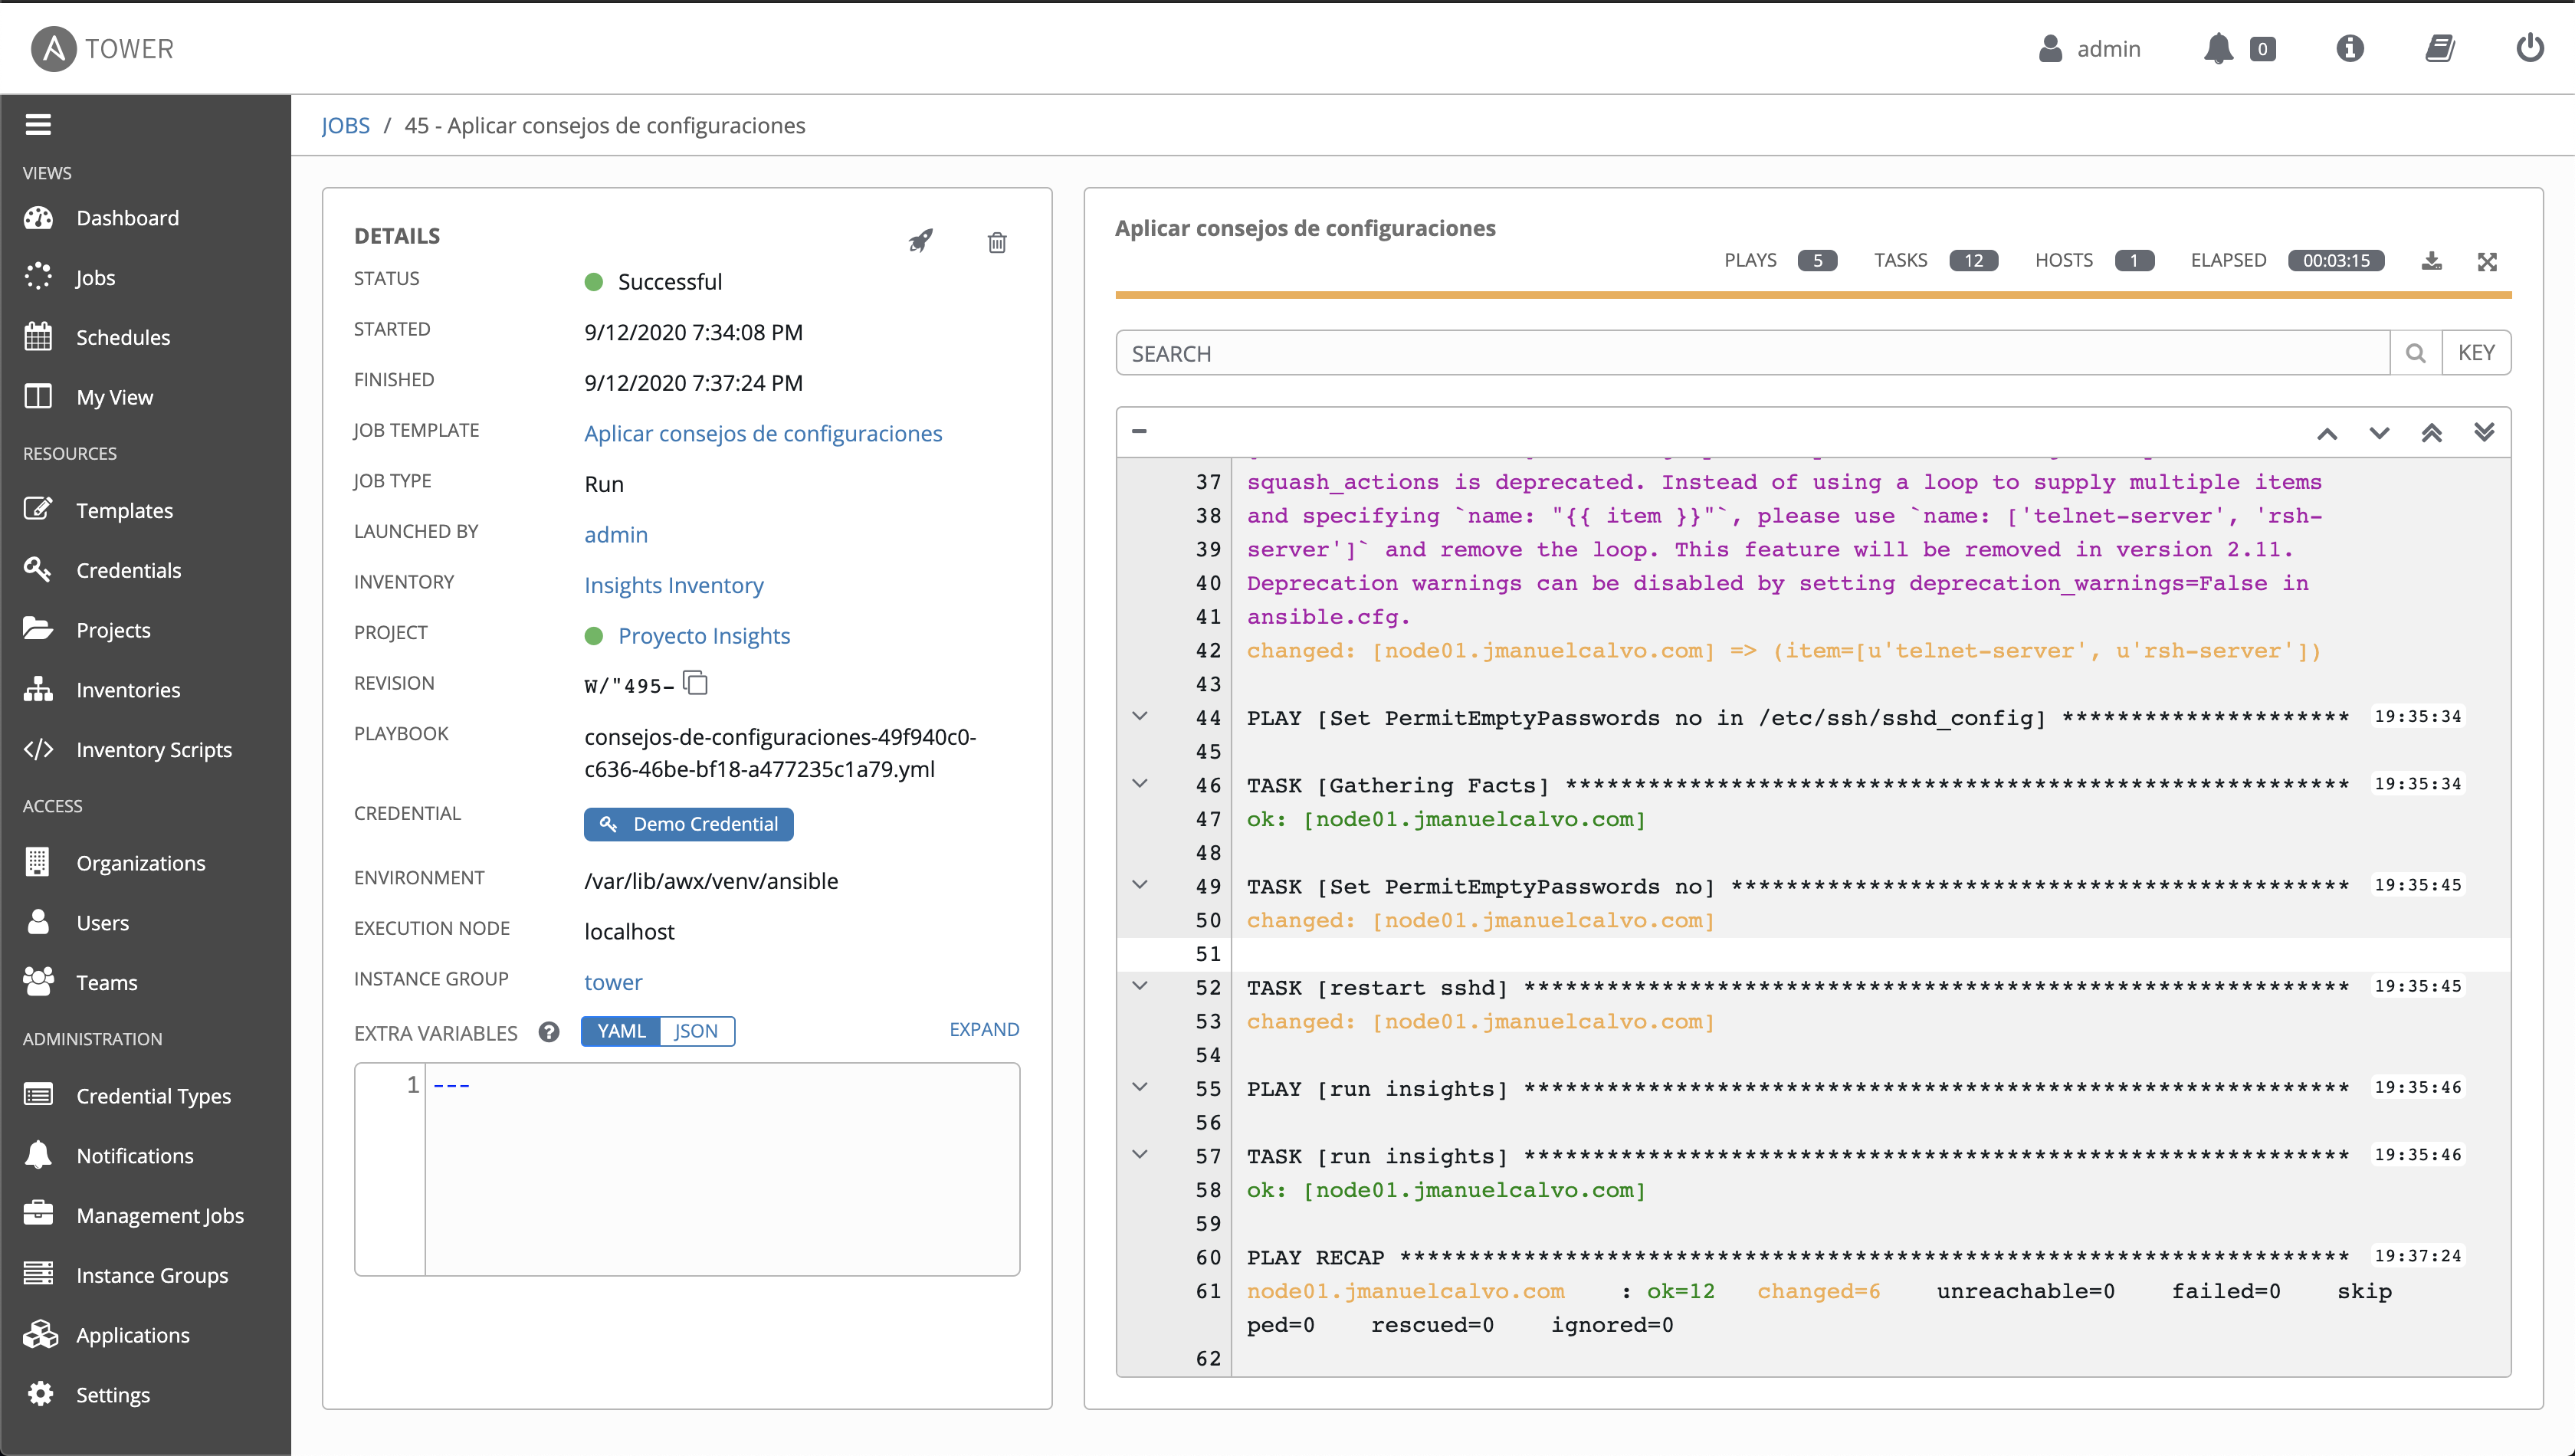Click the Demo Credential tag
Screen dimensions: 2575x1456
(x=689, y=824)
